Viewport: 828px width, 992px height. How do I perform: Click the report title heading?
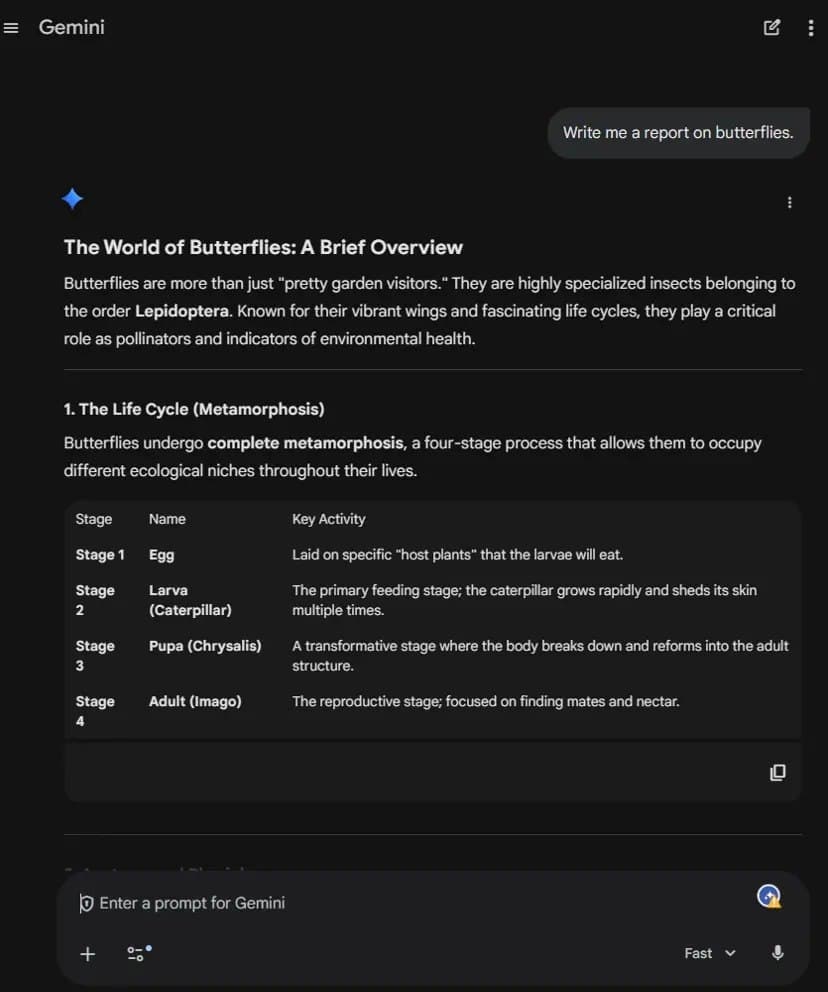pyautogui.click(x=263, y=247)
